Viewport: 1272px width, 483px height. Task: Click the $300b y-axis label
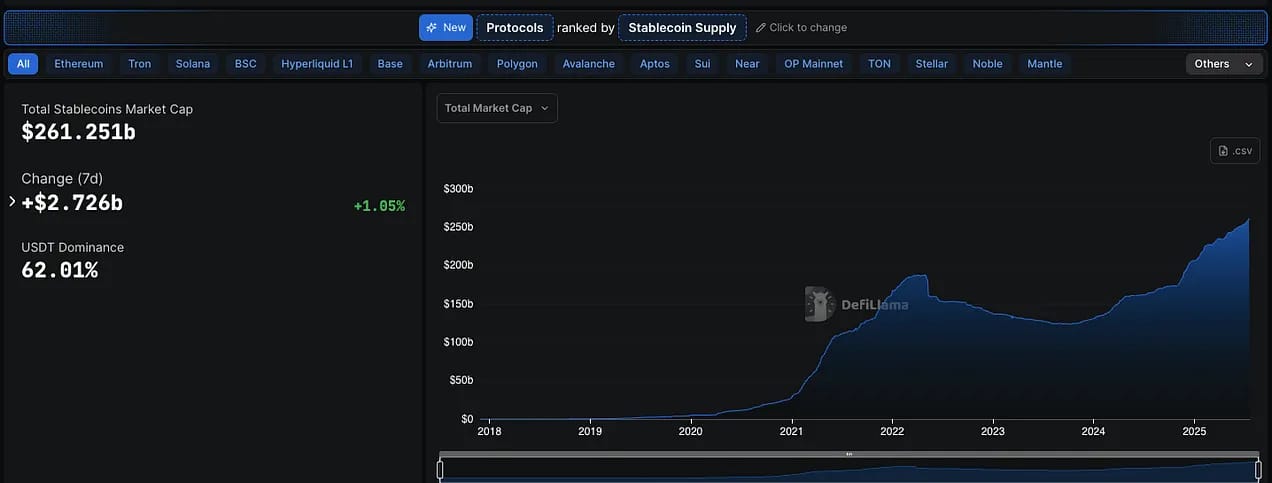coord(458,188)
